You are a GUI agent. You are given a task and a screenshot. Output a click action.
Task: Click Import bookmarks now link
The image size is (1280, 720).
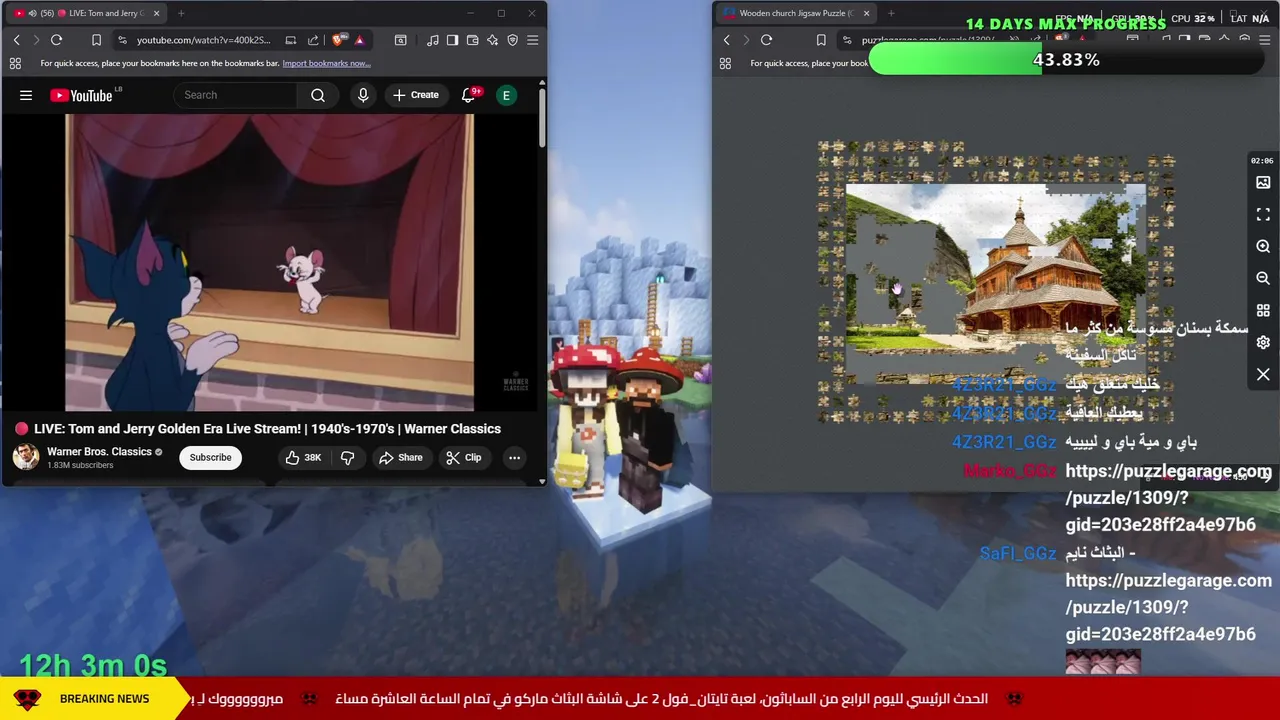tap(326, 63)
